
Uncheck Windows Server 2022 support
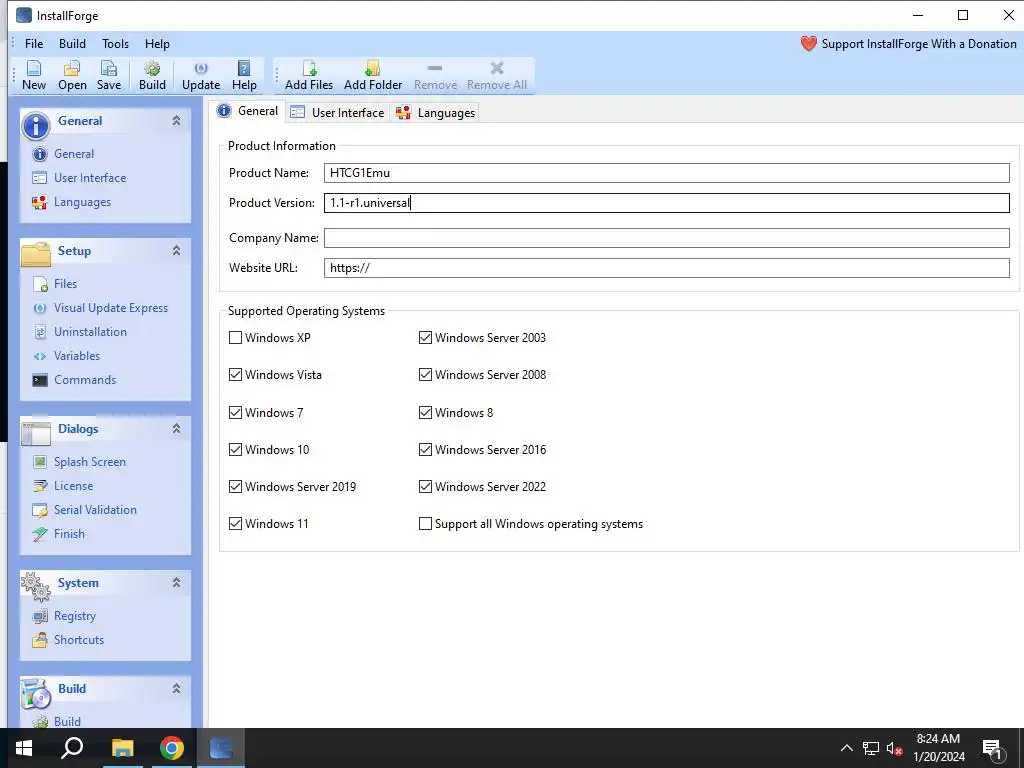425,487
